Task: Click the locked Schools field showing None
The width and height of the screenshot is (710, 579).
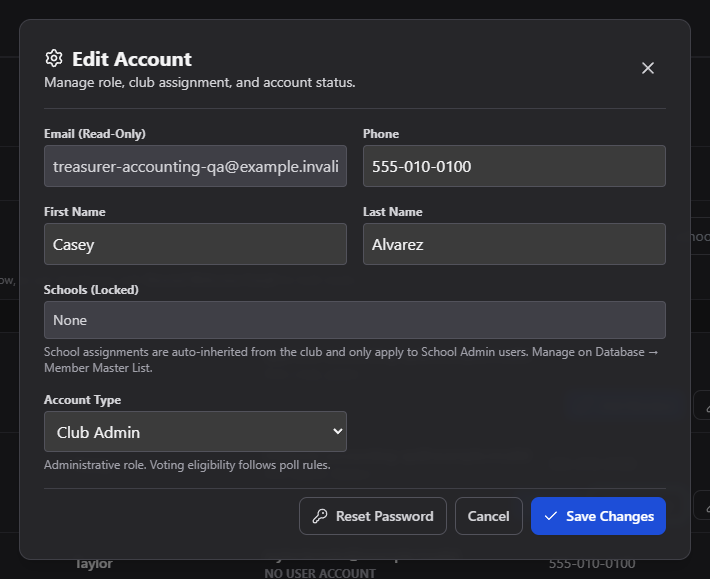Action: point(355,320)
